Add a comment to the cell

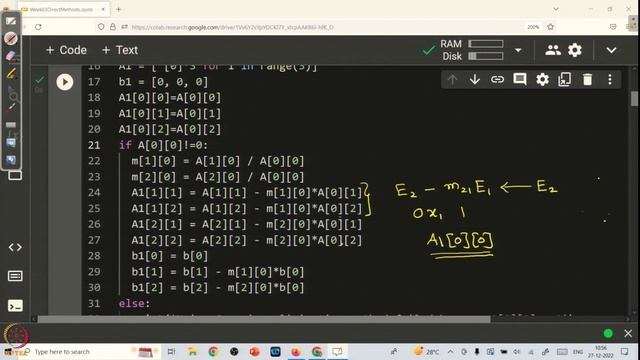point(520,79)
